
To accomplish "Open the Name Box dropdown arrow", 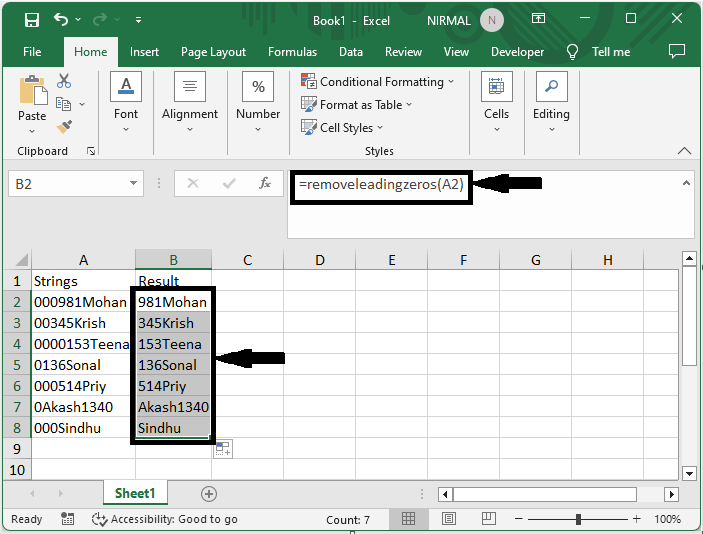I will tap(134, 183).
